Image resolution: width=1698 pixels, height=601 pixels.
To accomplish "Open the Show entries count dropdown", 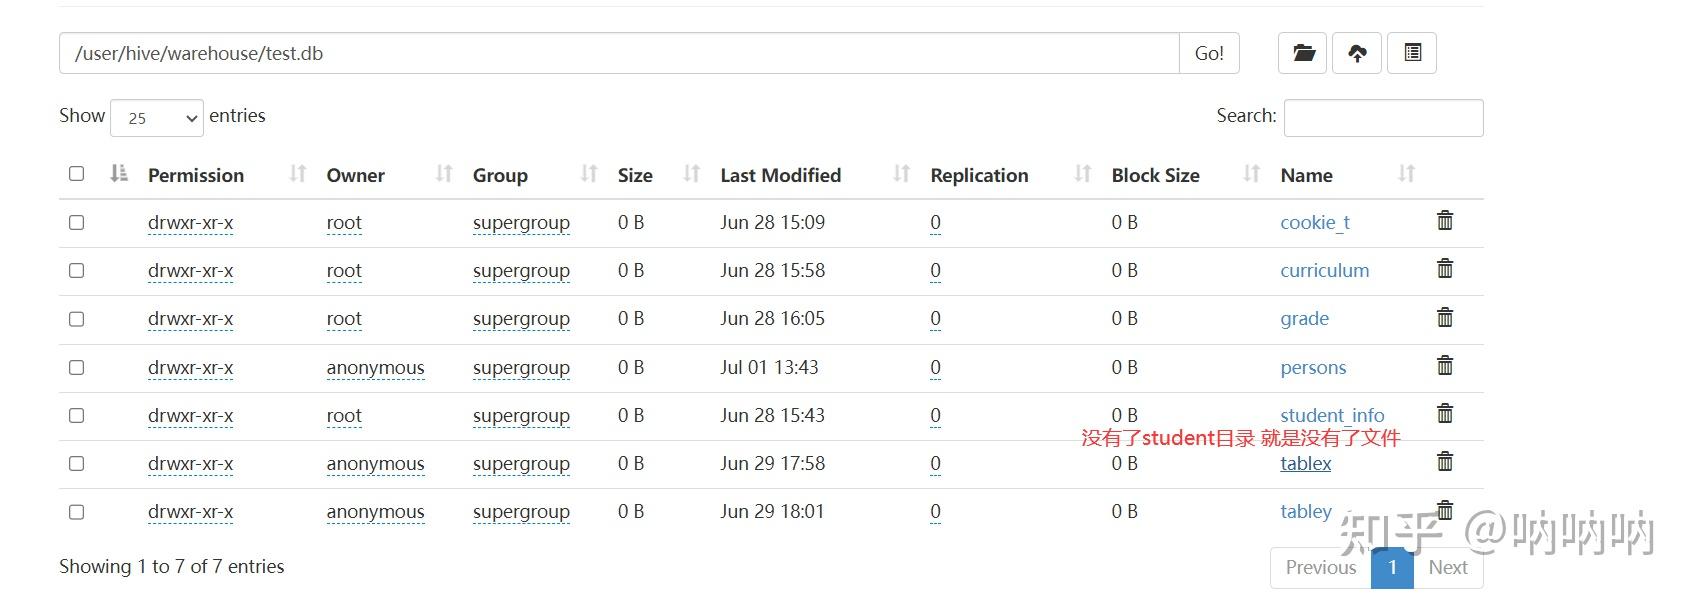I will [x=157, y=118].
